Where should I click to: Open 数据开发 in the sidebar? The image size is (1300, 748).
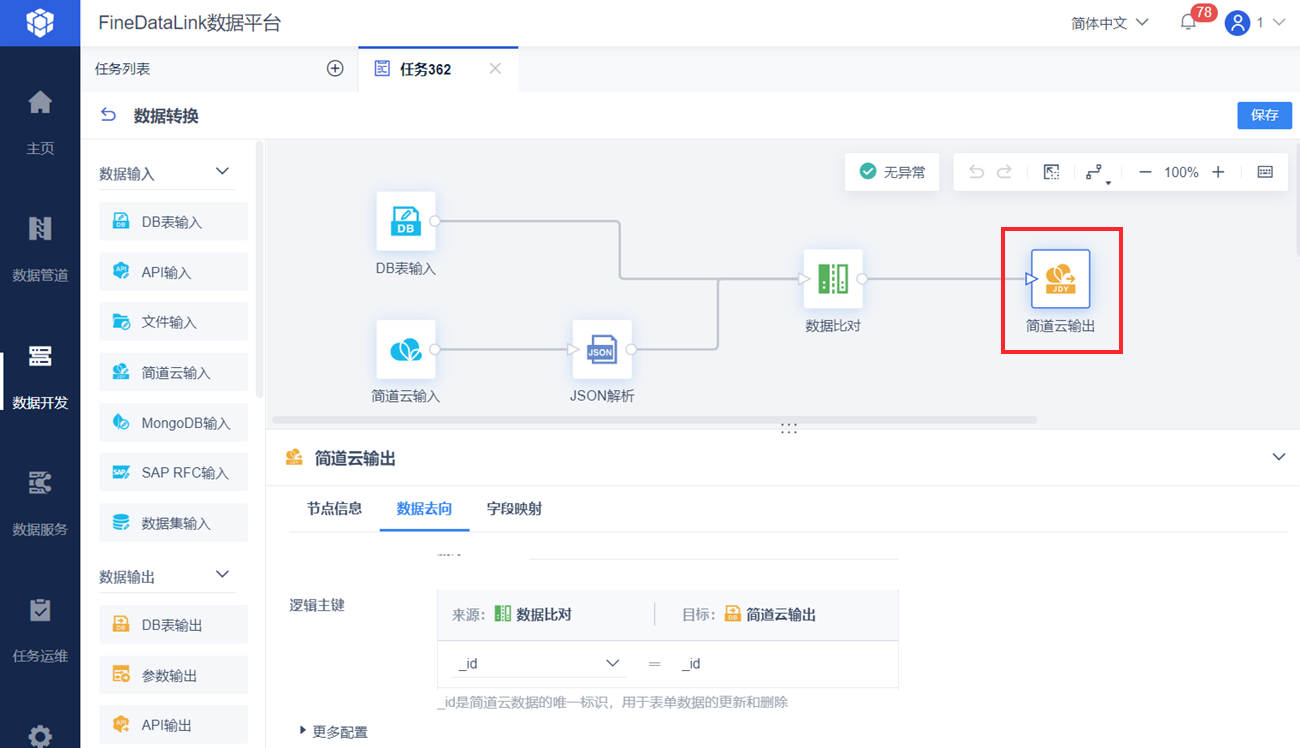pos(40,376)
